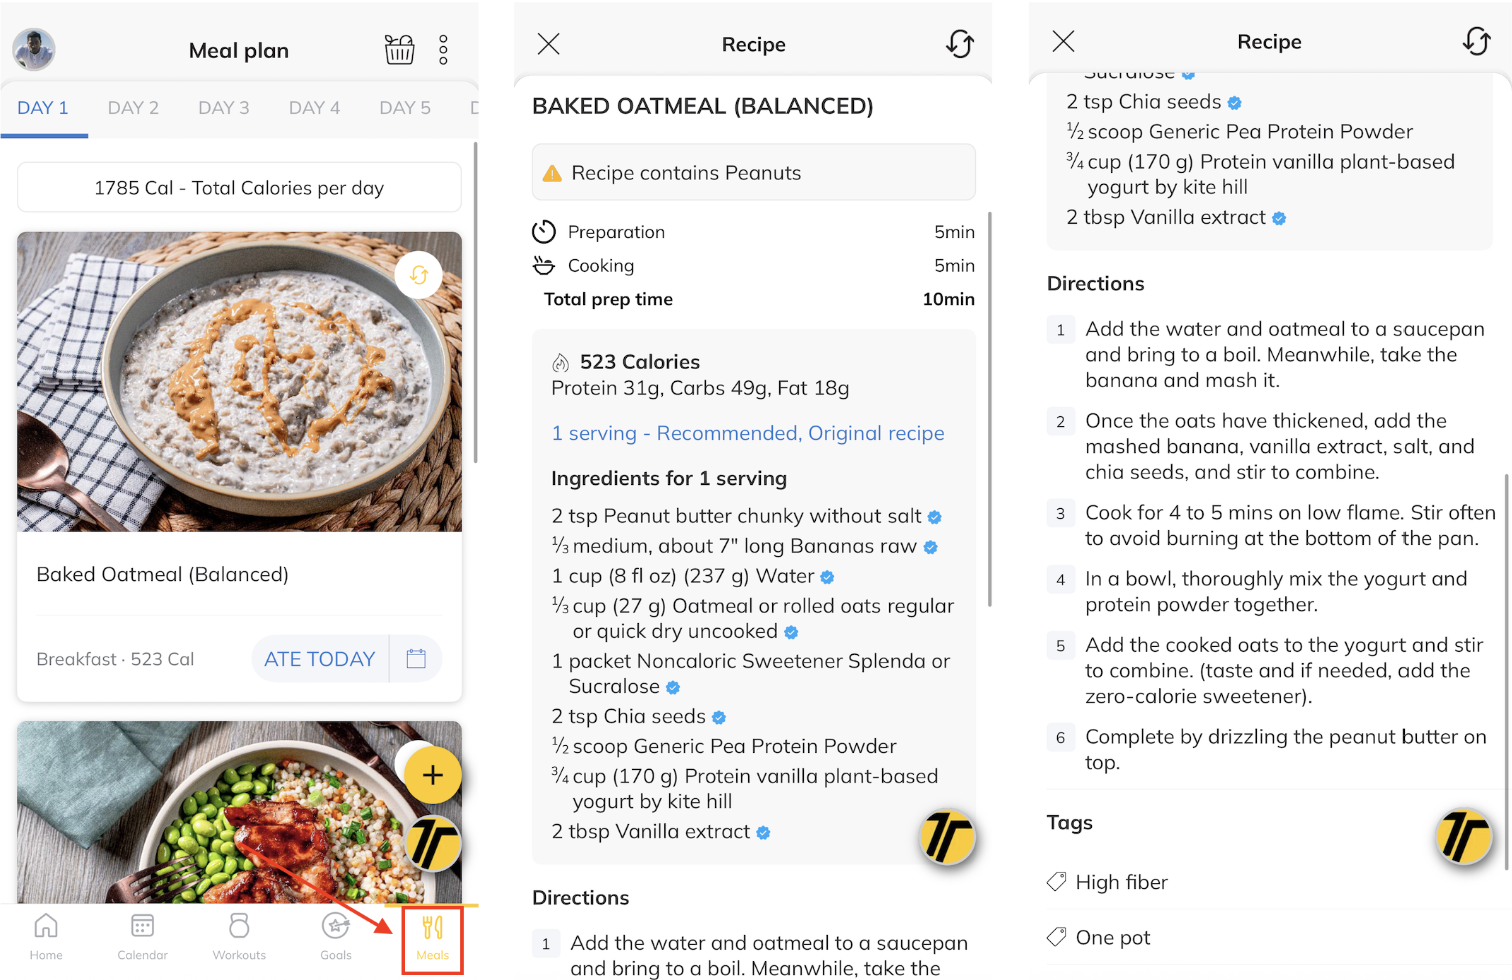Switch to the DAY 2 tab
The image size is (1512, 980).
[x=133, y=108]
